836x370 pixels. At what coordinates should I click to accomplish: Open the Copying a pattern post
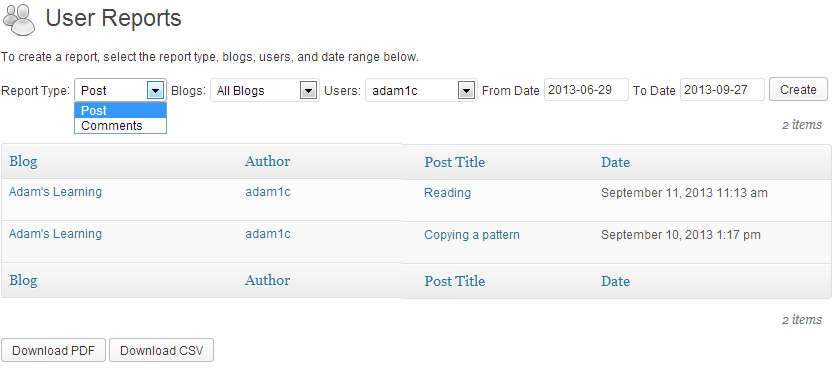[472, 235]
